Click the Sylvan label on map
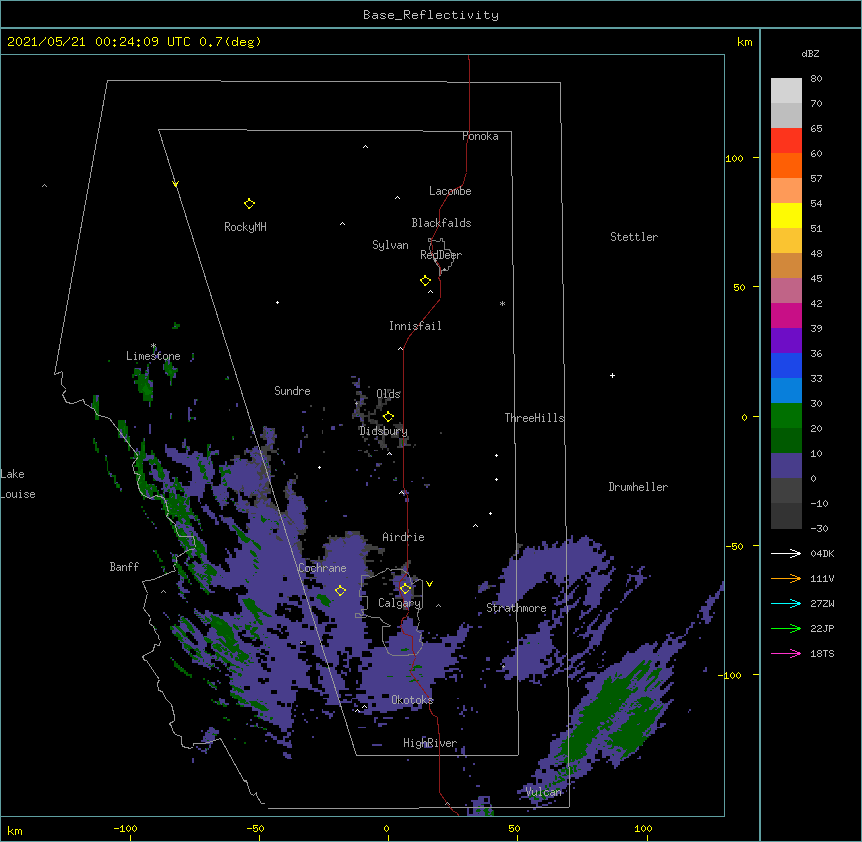 pos(390,245)
